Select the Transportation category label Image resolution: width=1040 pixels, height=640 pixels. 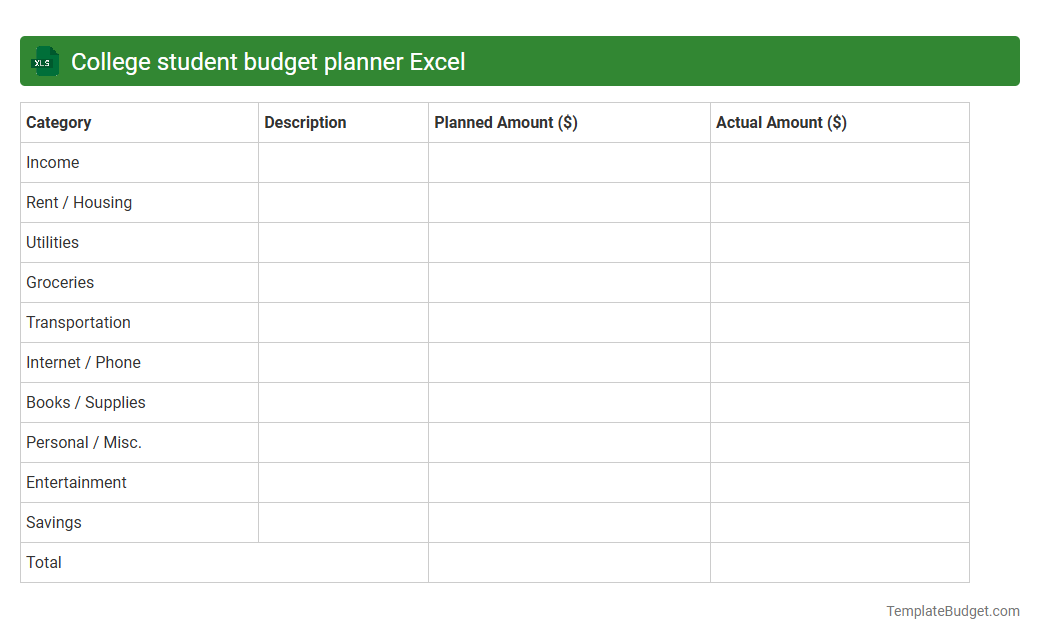pos(78,322)
